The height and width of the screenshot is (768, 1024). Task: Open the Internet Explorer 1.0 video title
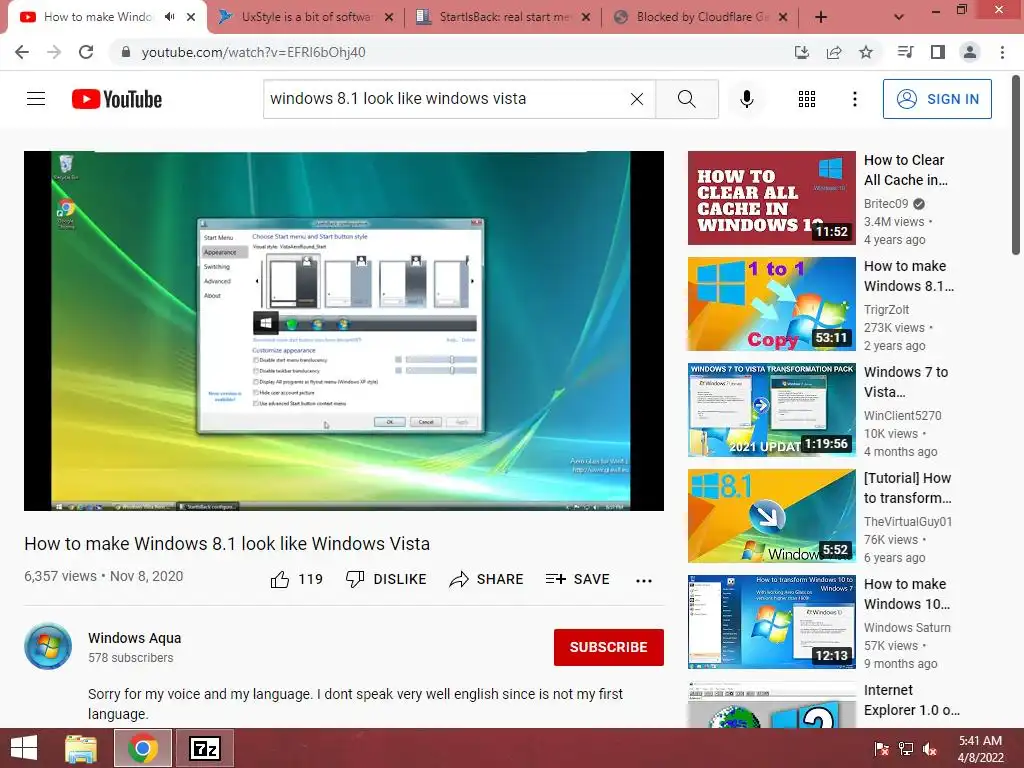912,700
